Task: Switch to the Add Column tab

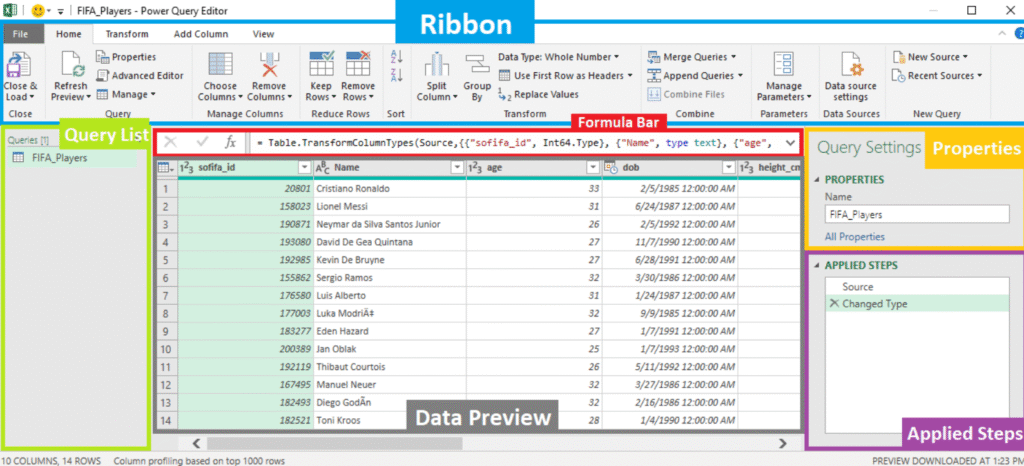Action: (201, 34)
